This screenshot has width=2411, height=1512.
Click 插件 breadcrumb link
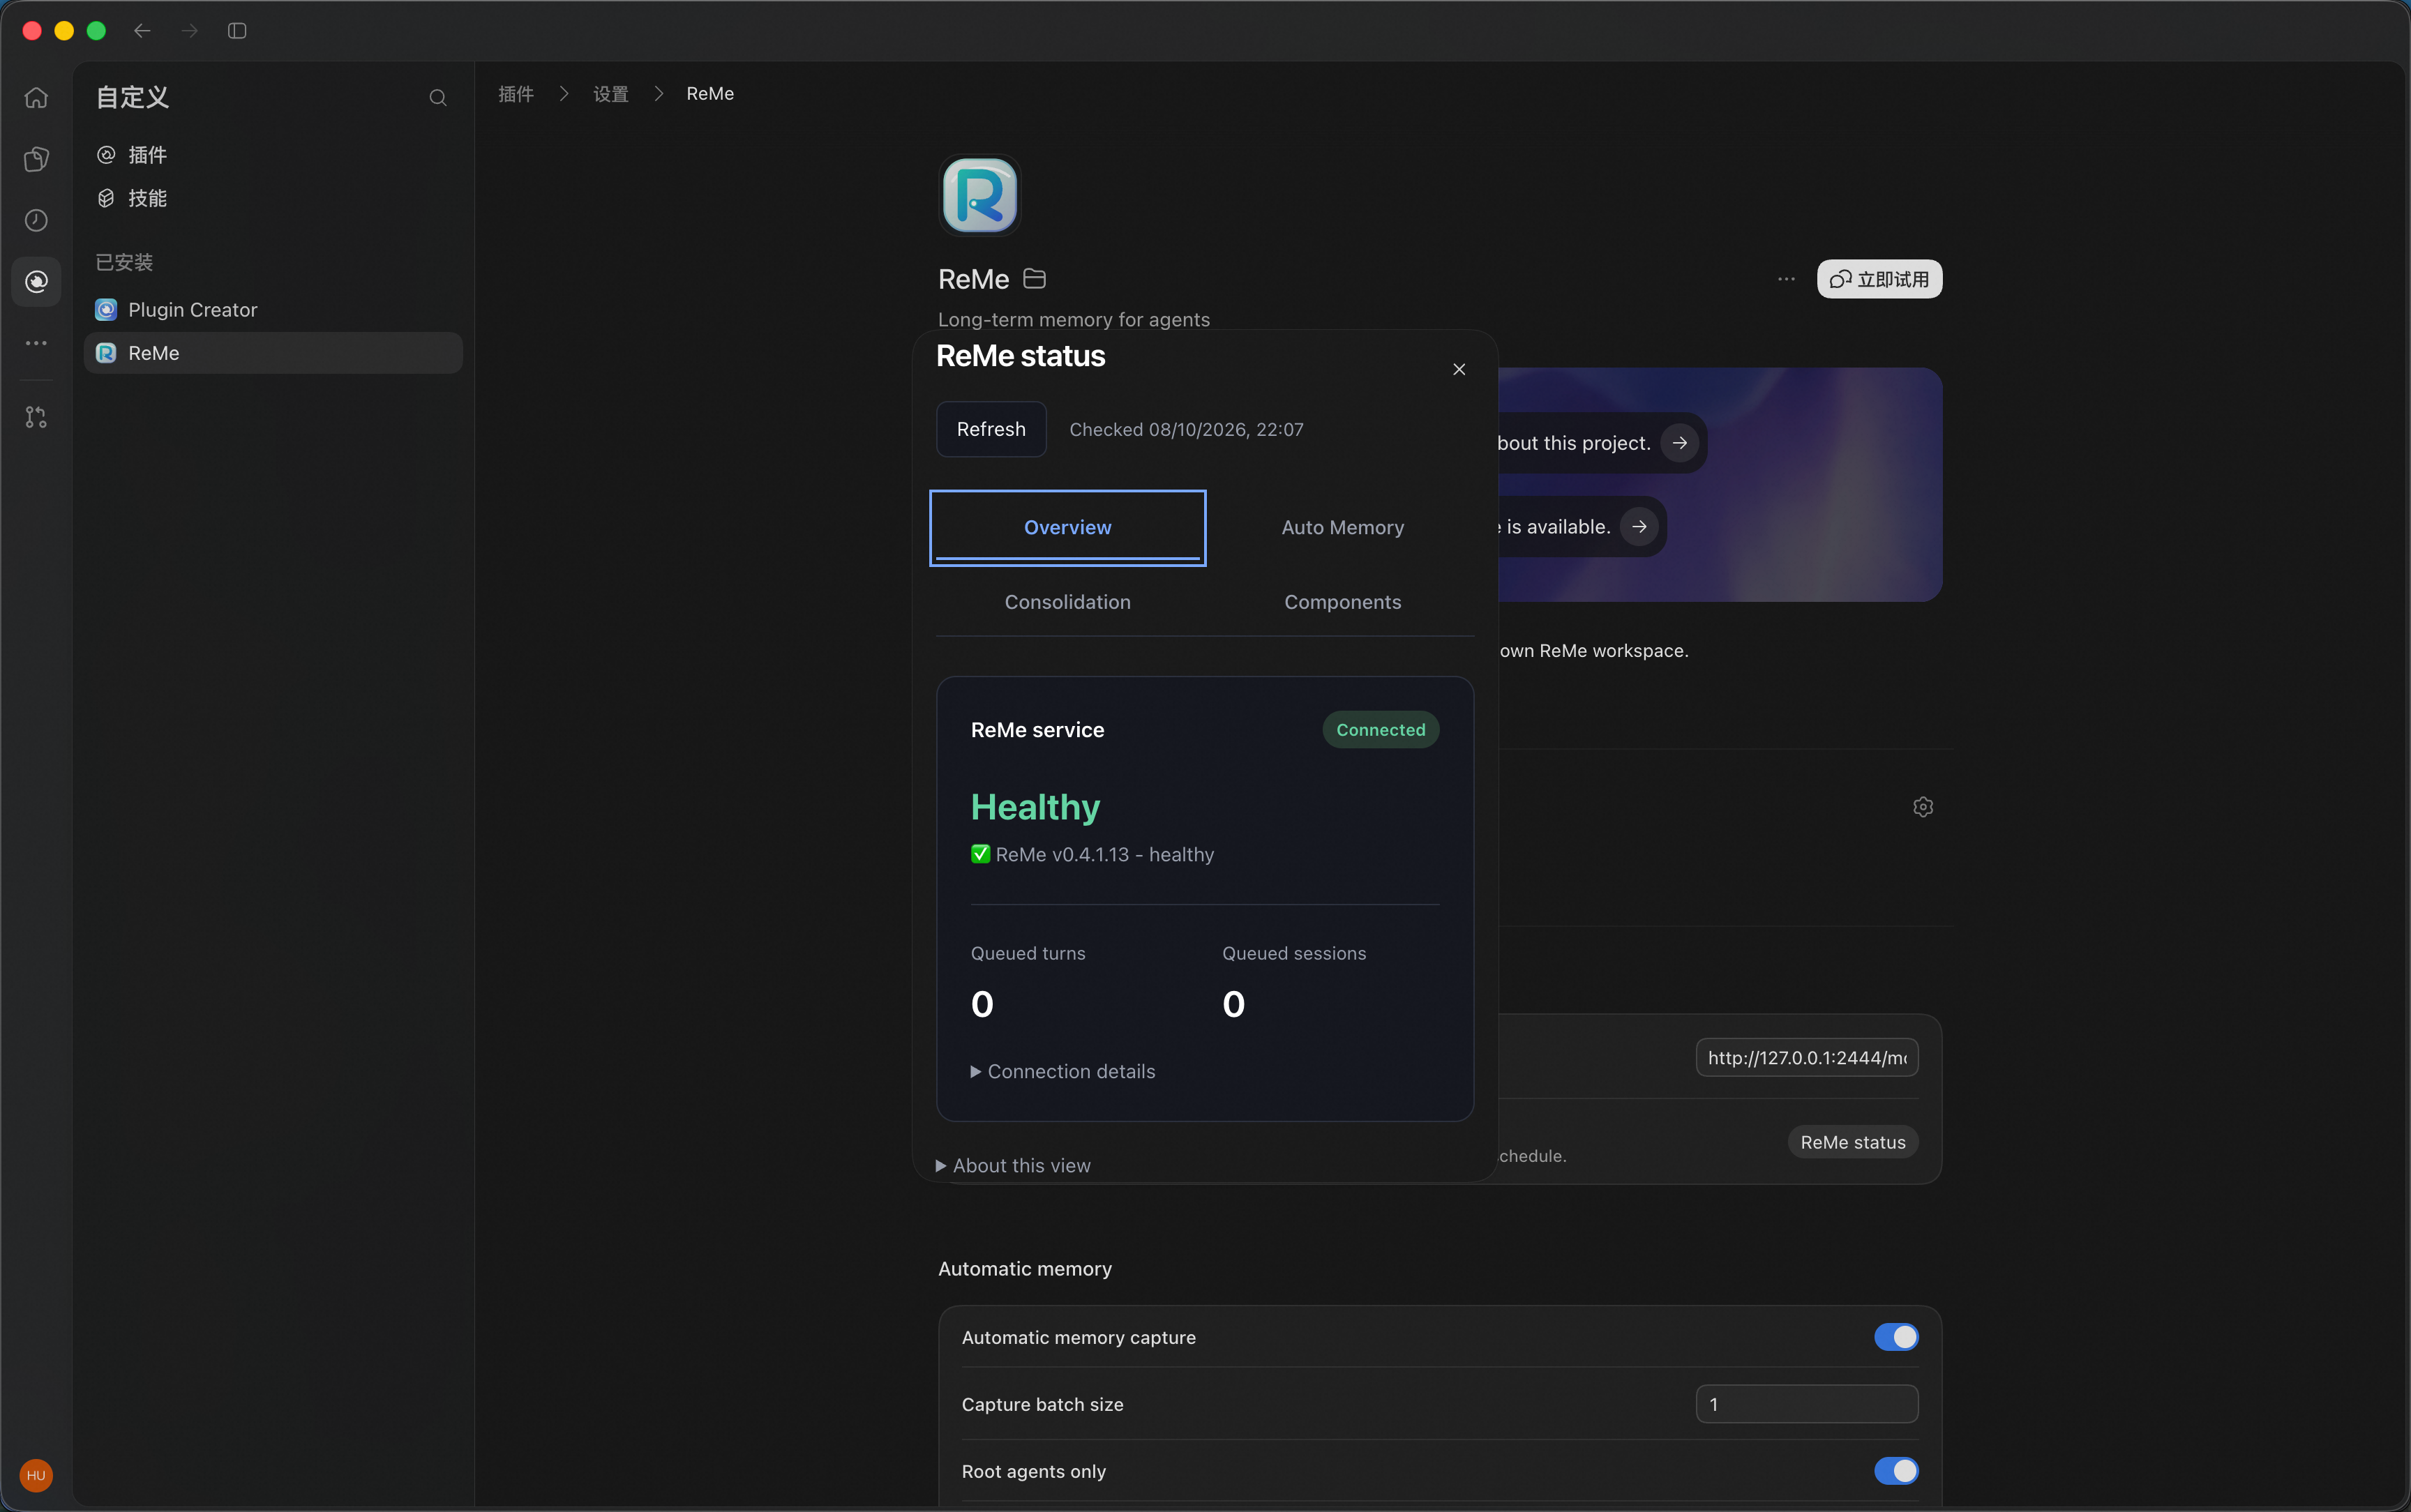516,94
